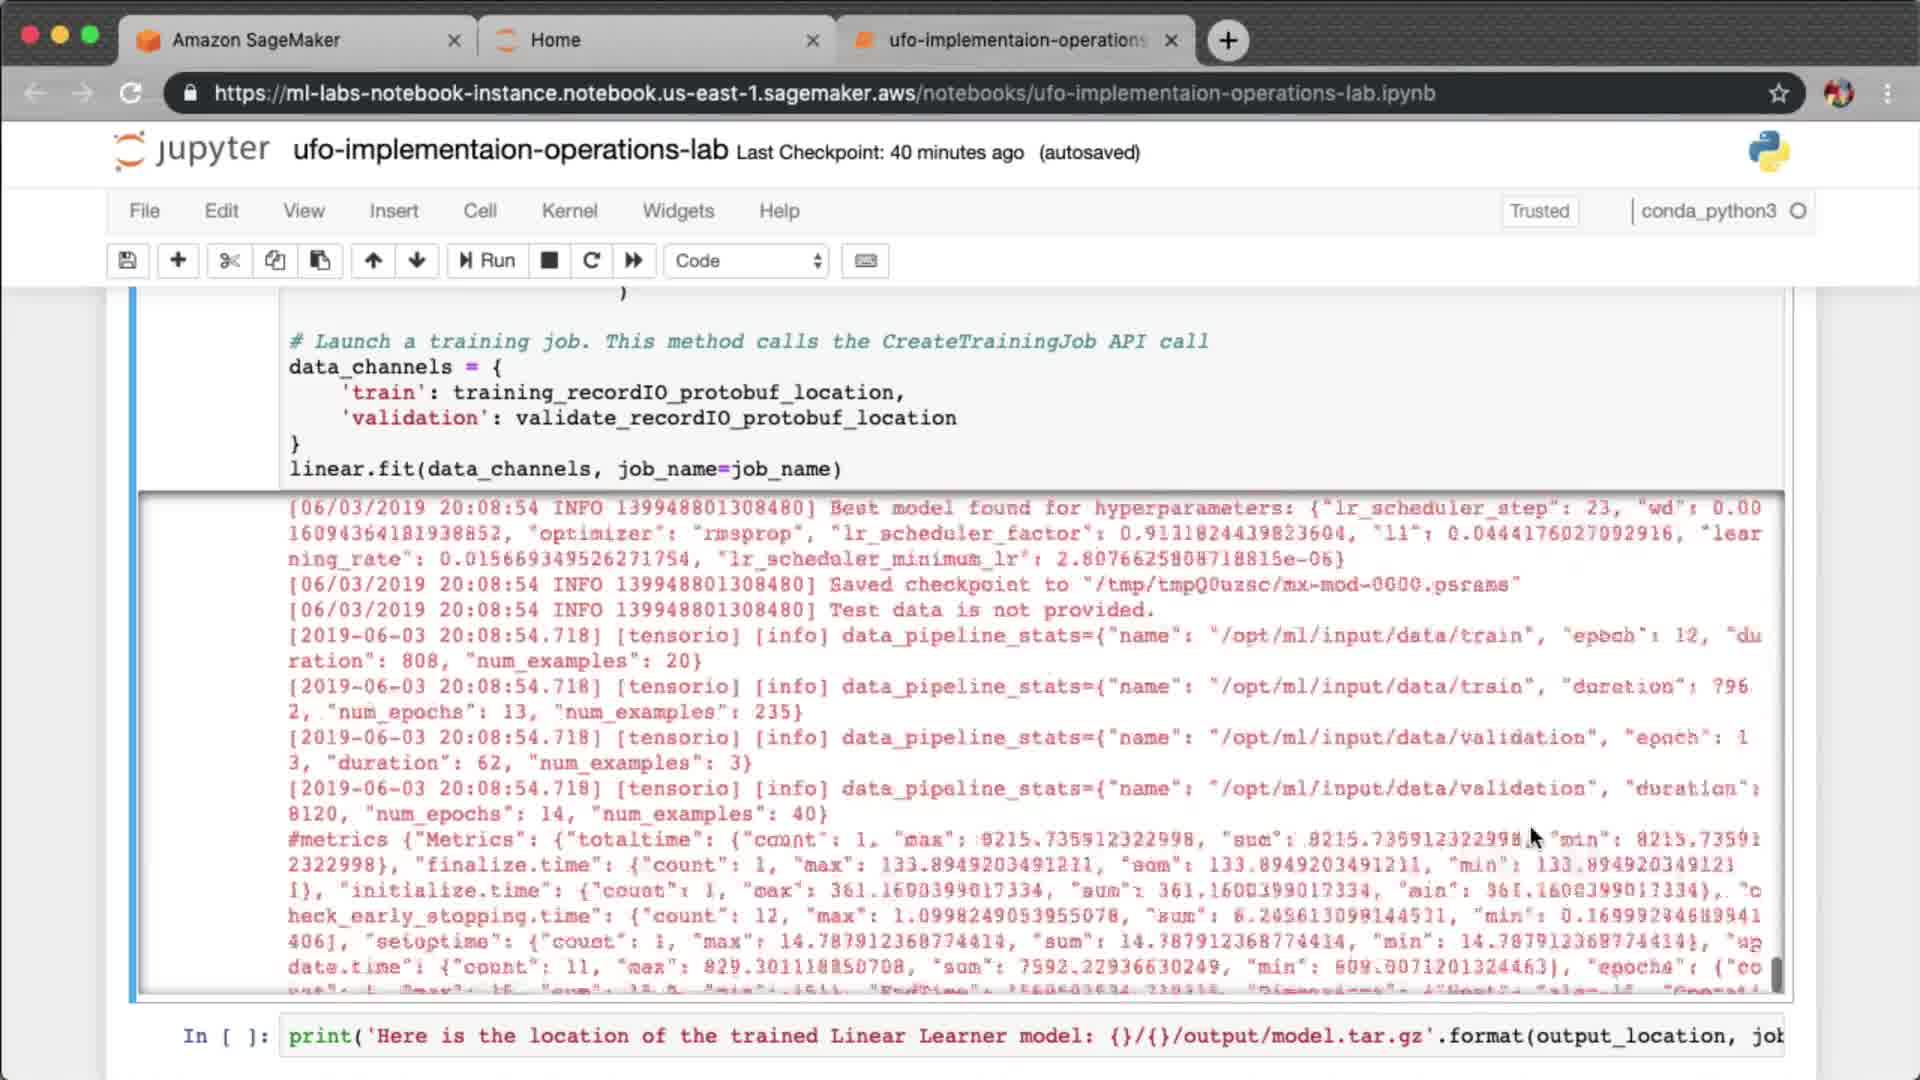Save notebook with the floppy disk icon
The image size is (1920, 1080).
coord(127,261)
